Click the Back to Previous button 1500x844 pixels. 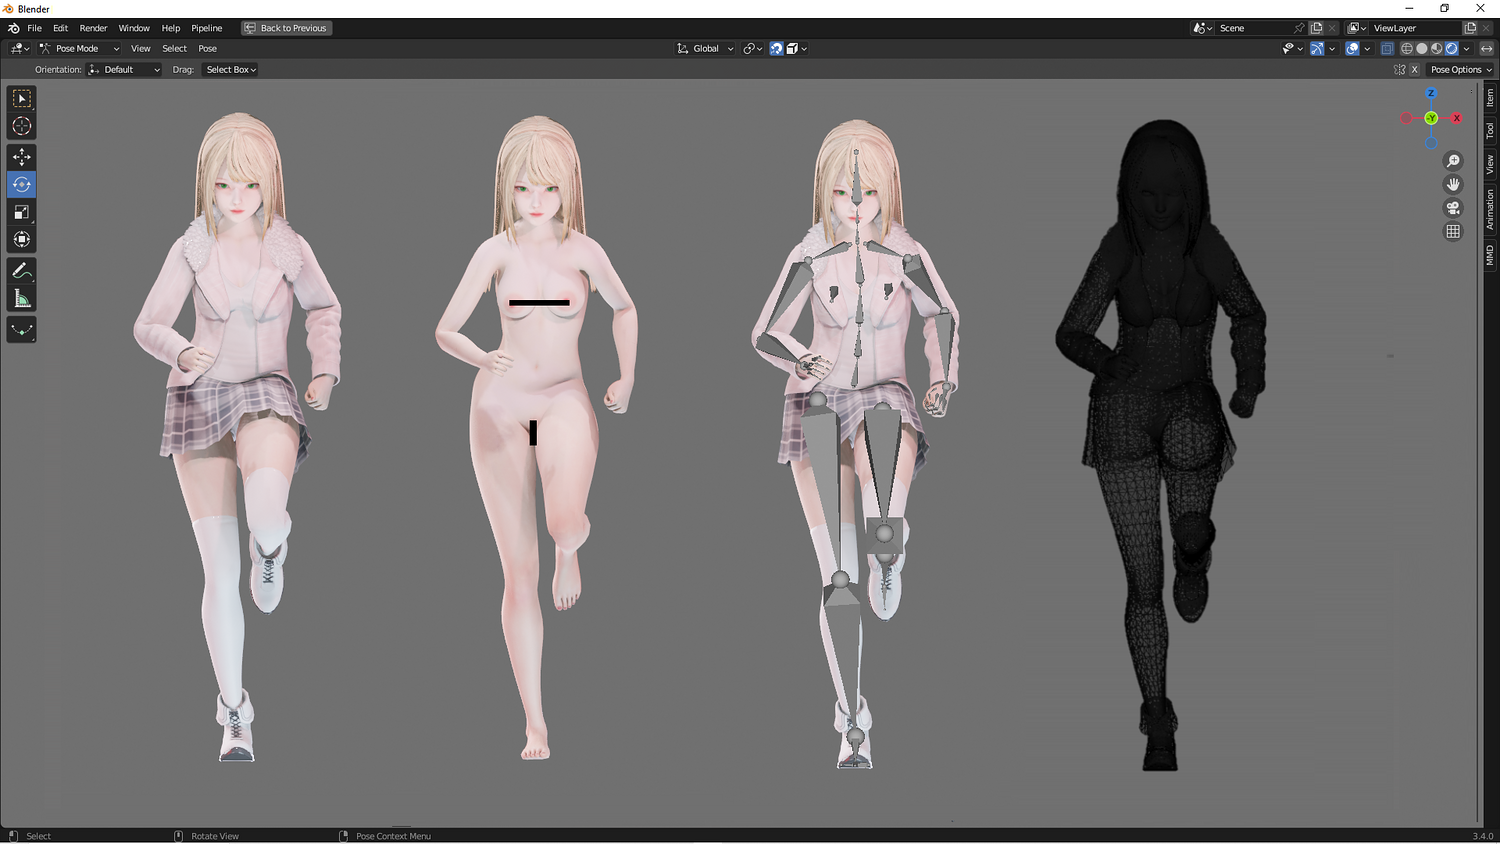tap(286, 28)
